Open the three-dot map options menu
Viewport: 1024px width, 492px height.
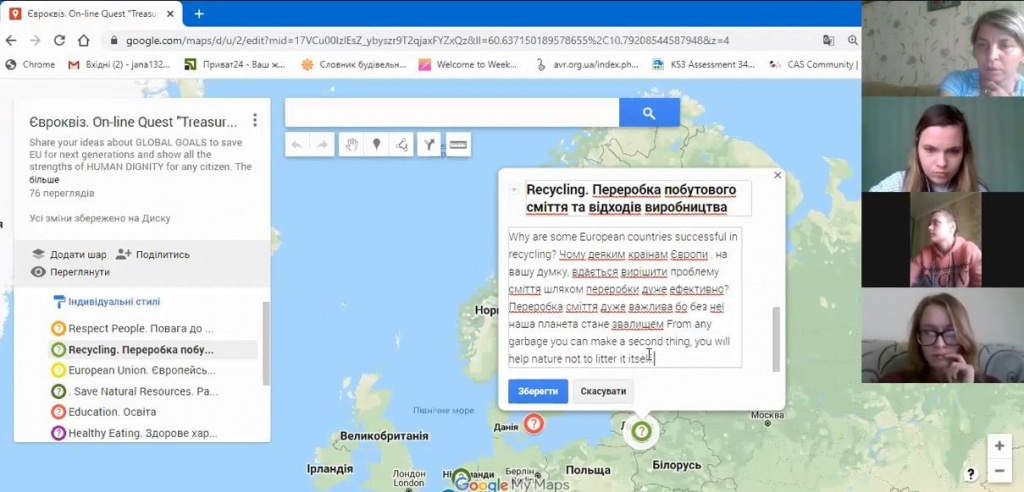coord(255,121)
